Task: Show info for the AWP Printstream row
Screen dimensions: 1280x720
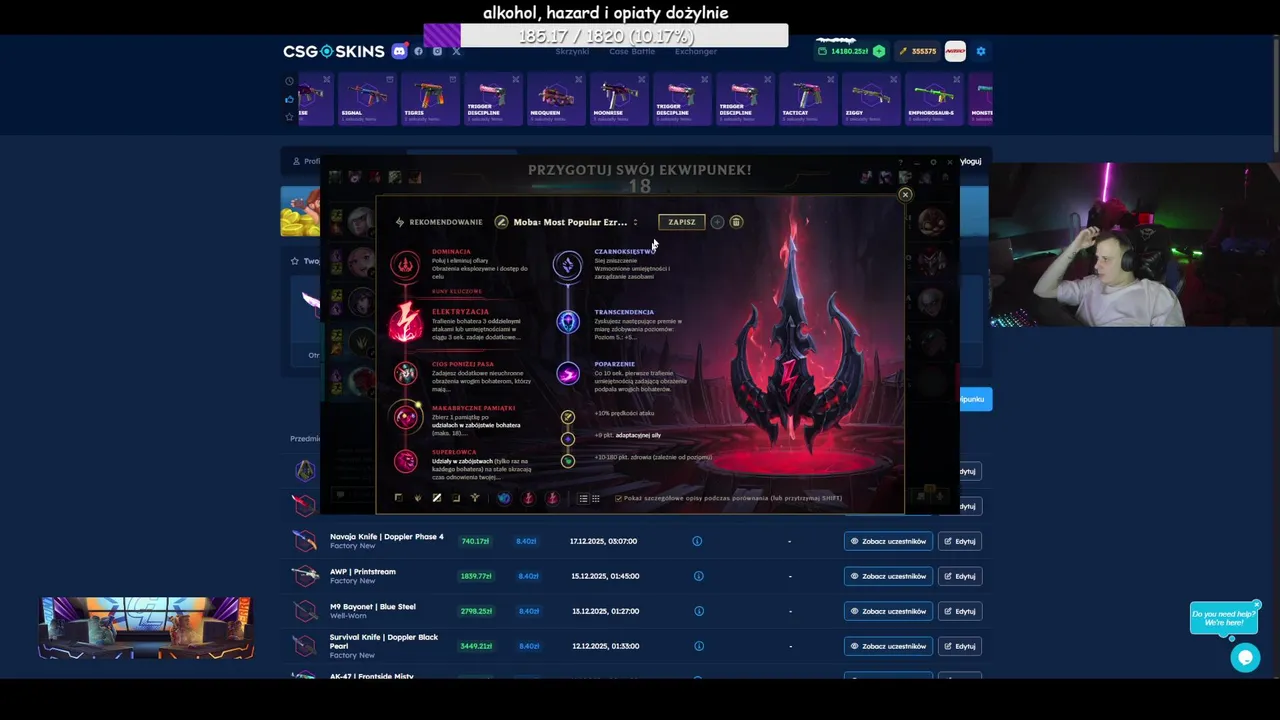Action: [698, 576]
